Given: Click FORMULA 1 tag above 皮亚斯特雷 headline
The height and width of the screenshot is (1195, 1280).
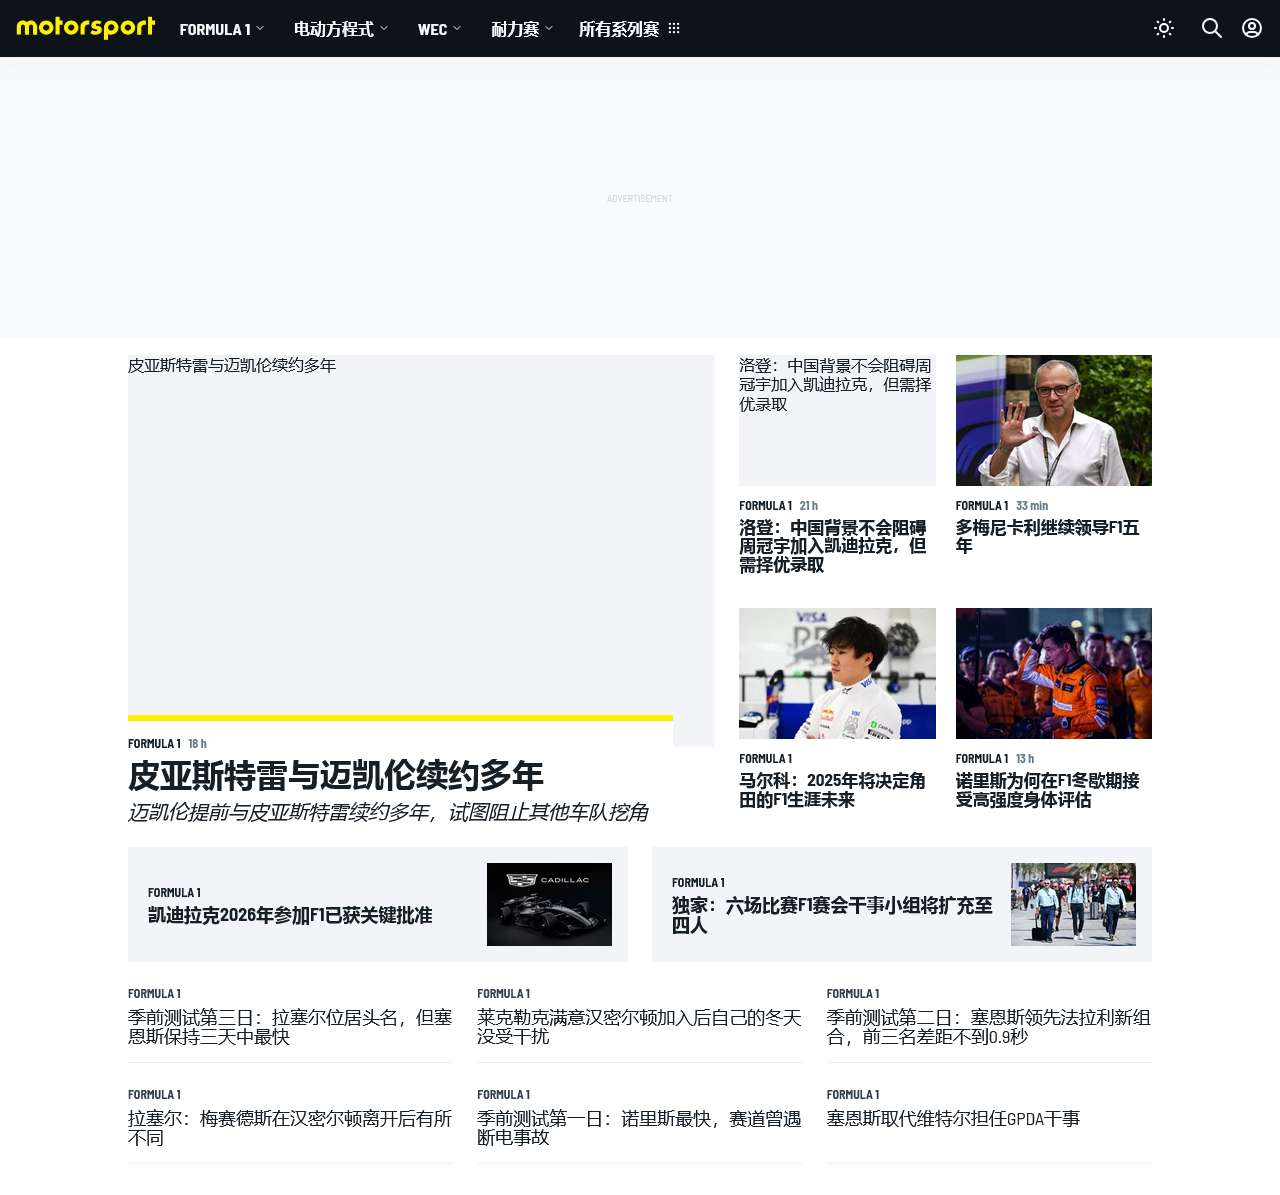Looking at the screenshot, I should (154, 744).
